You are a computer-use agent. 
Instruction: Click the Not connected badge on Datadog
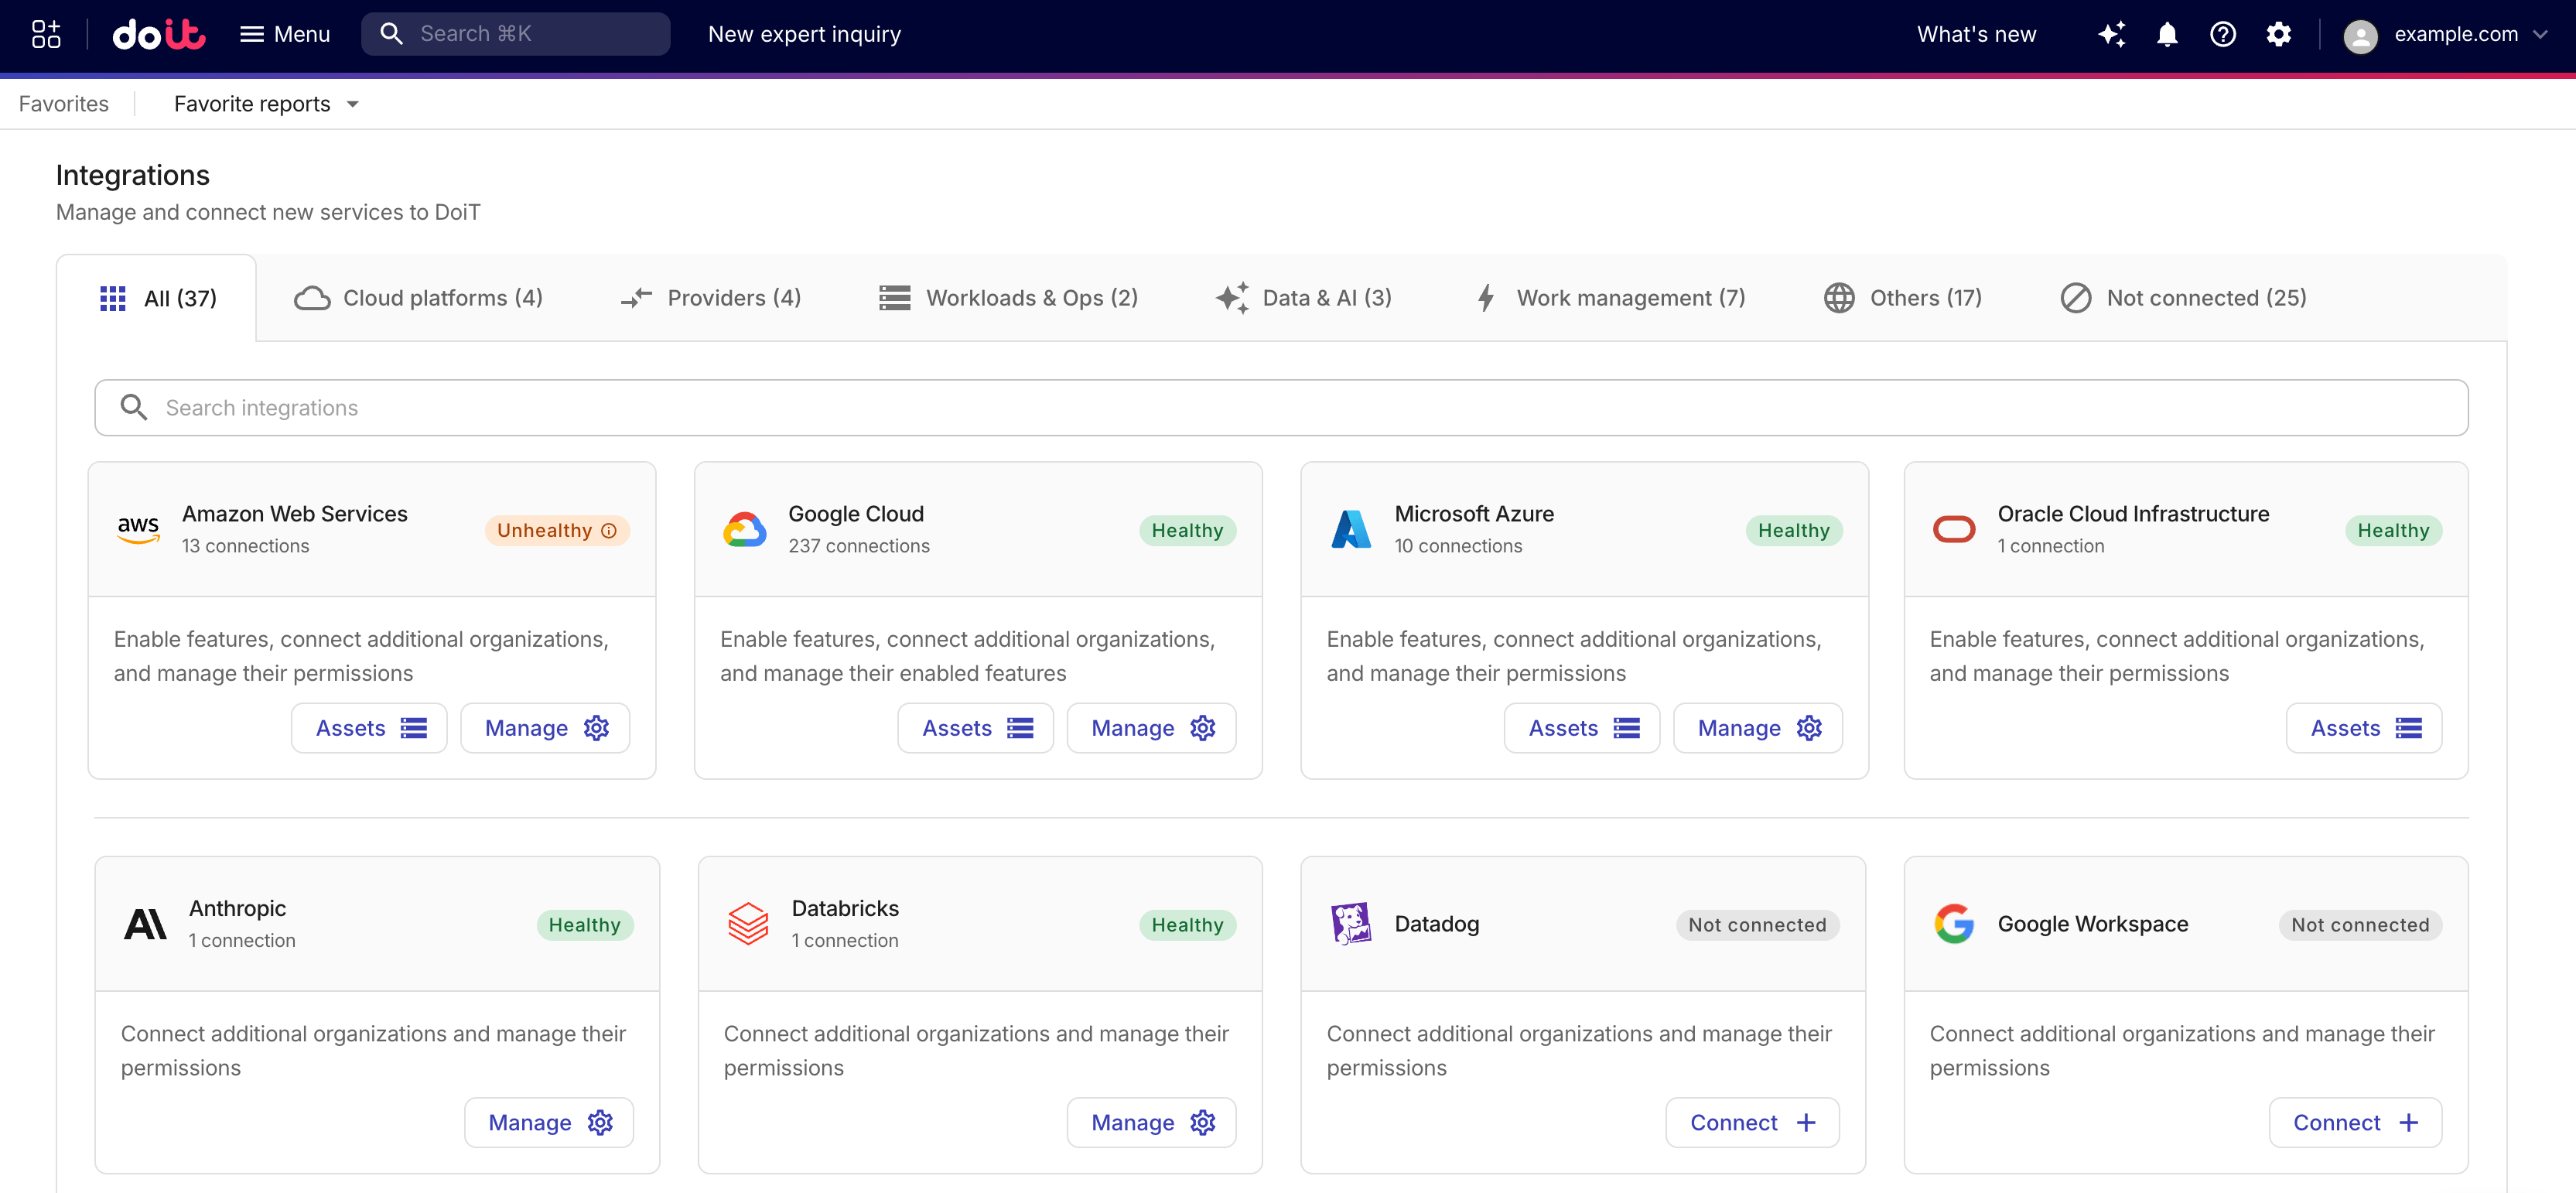[x=1757, y=925]
